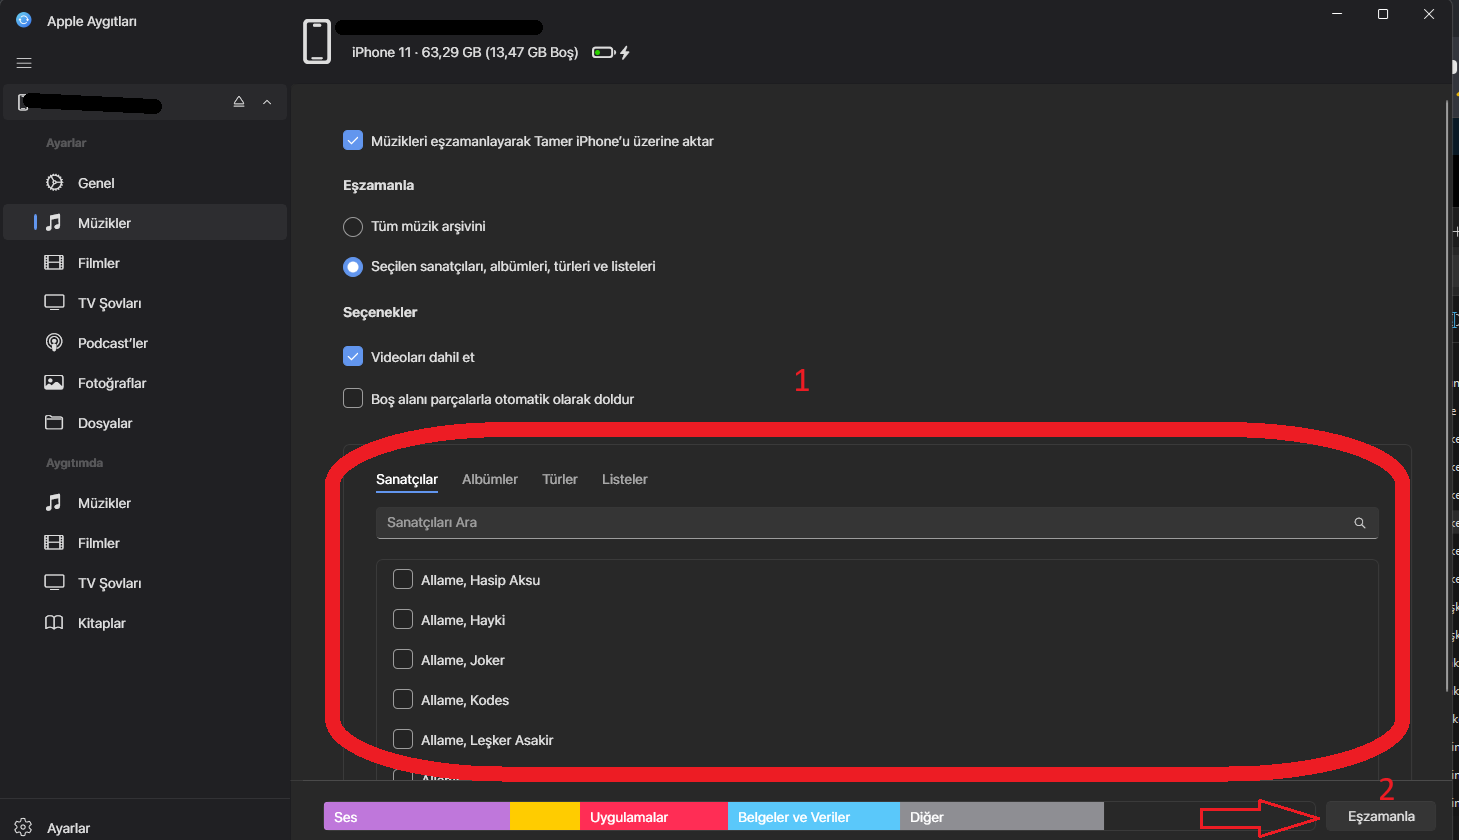
Task: Open the Türler tab
Action: [560, 480]
